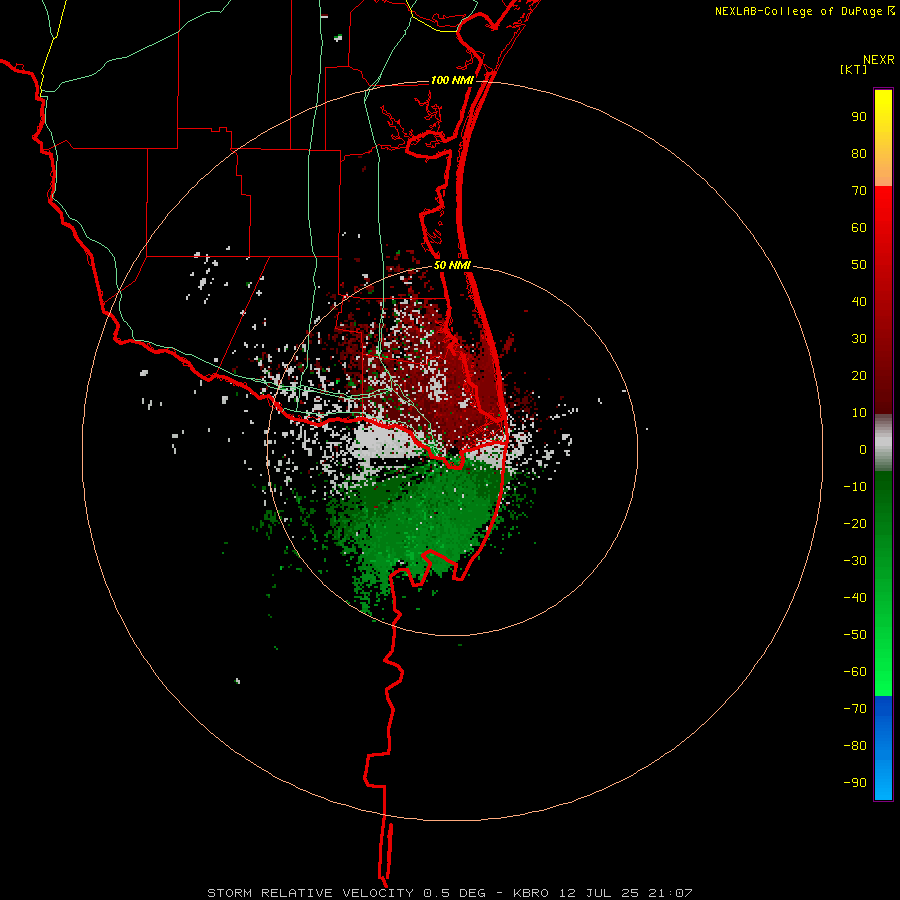Click the bright green segment near -60
The image size is (900, 900).
[883, 674]
